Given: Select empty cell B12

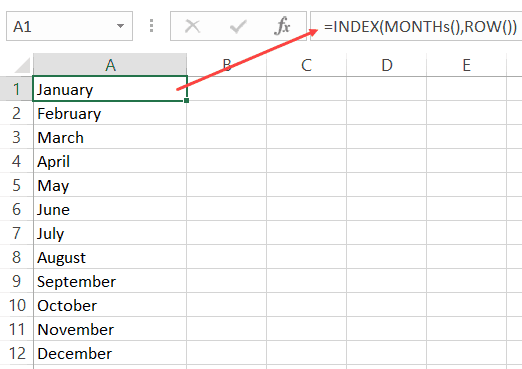Looking at the screenshot, I should click(x=227, y=353).
